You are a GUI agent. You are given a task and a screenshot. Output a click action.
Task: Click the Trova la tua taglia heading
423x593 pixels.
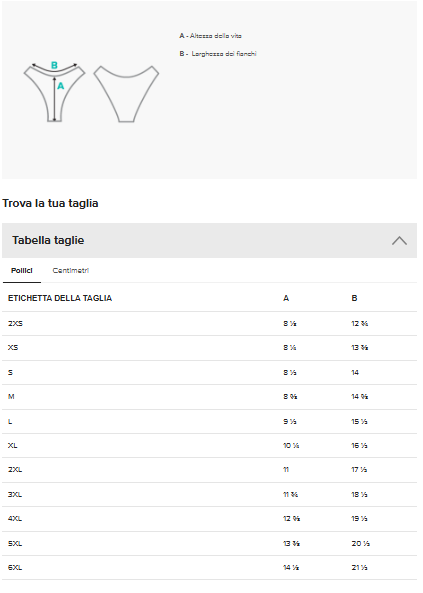51,205
